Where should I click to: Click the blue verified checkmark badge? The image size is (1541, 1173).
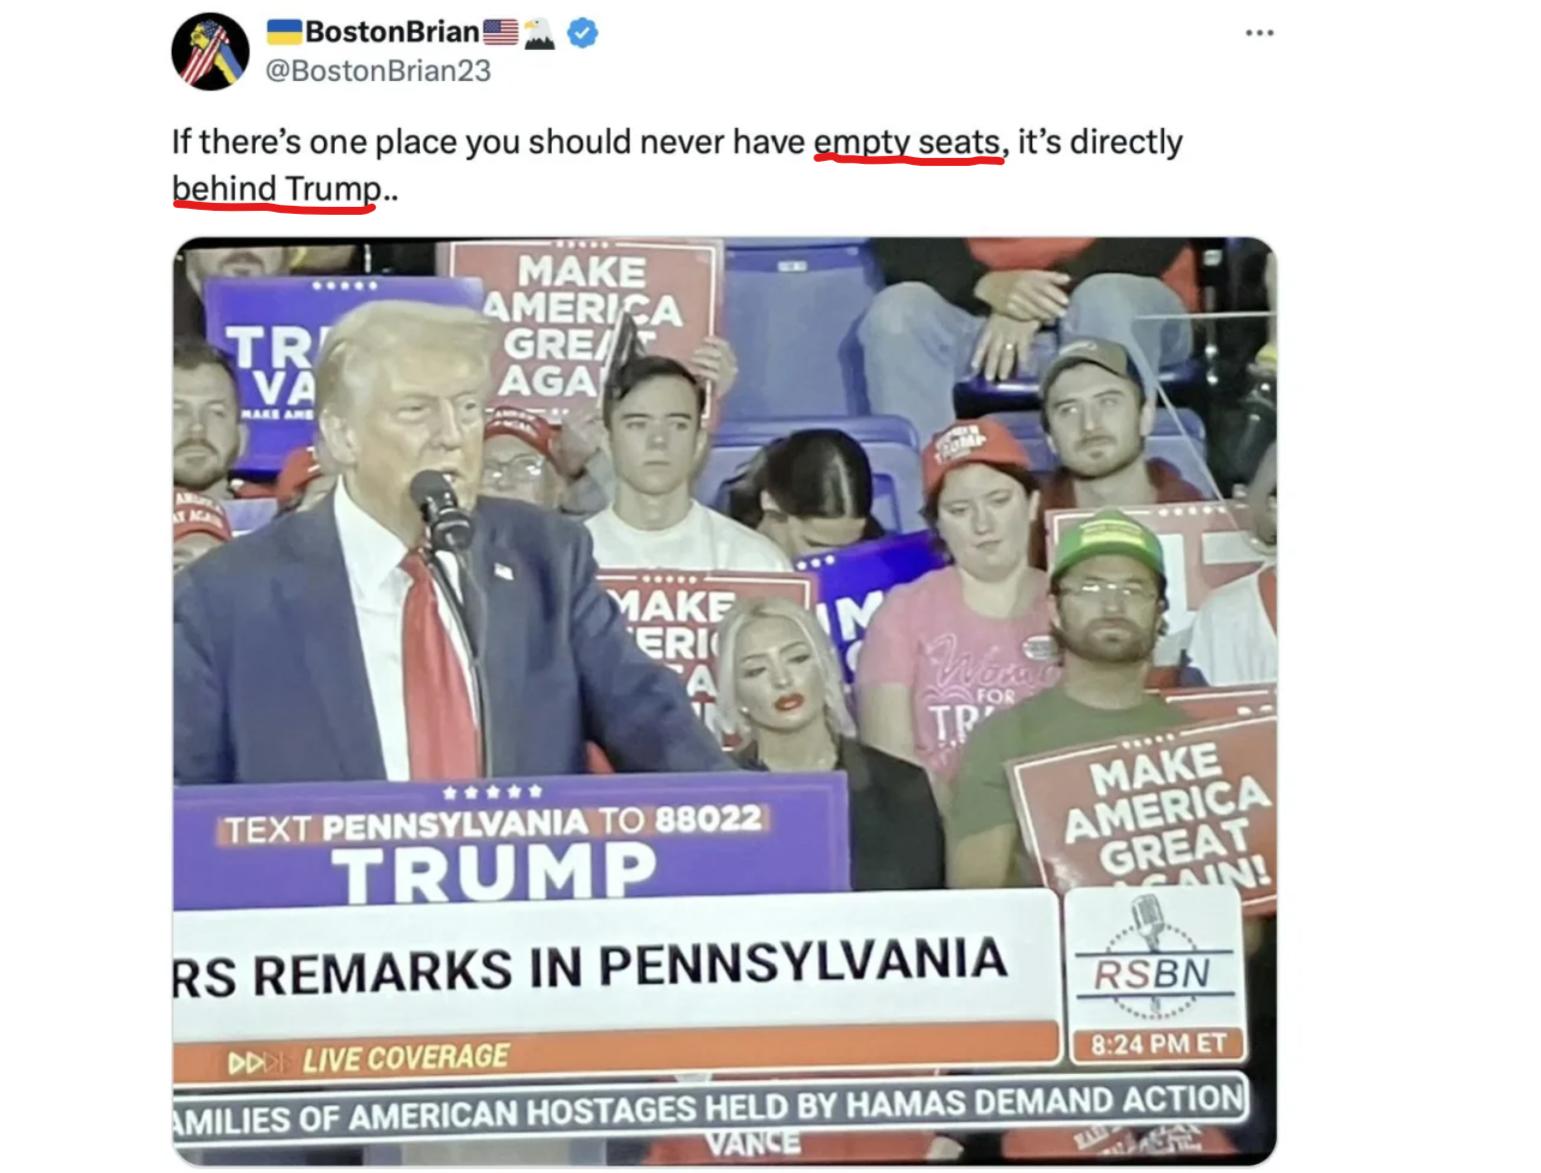(583, 33)
